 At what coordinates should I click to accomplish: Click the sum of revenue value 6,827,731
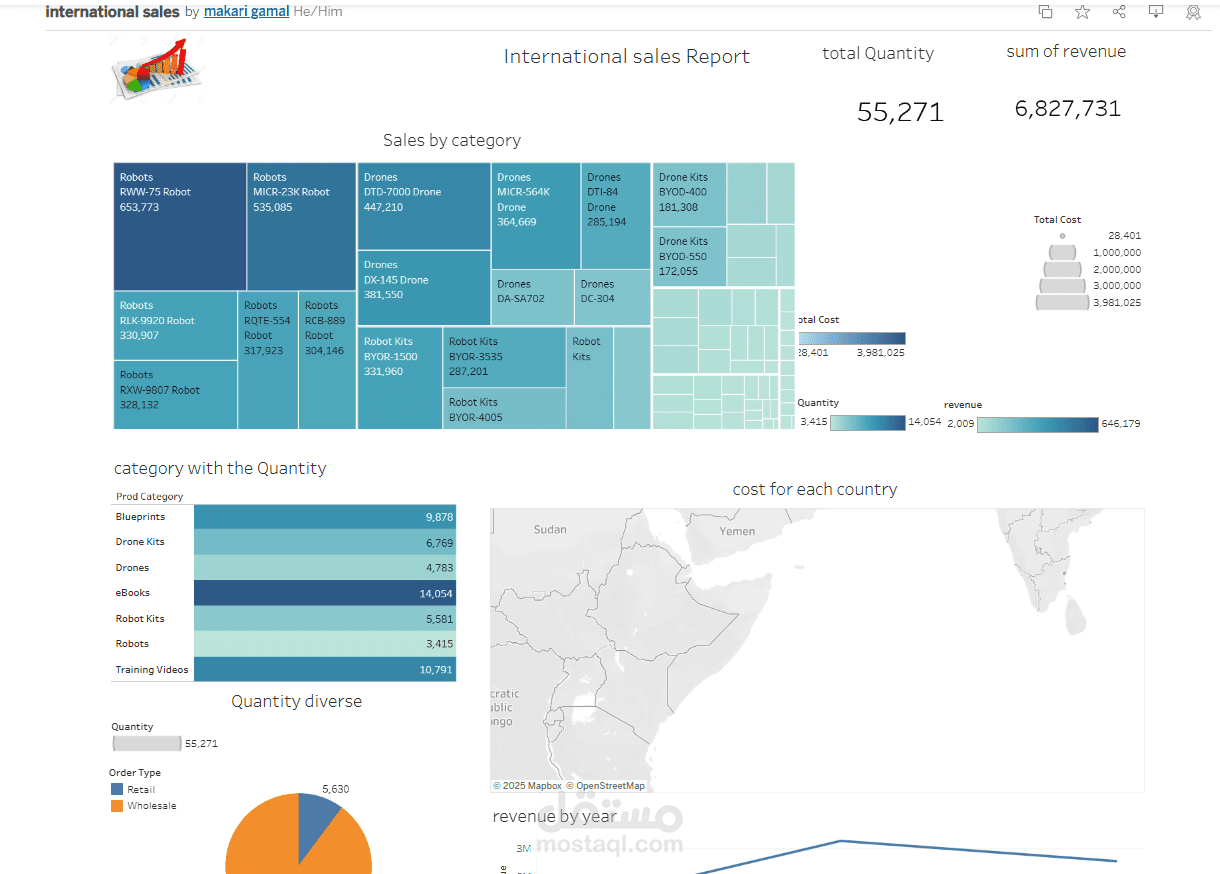[x=1068, y=108]
